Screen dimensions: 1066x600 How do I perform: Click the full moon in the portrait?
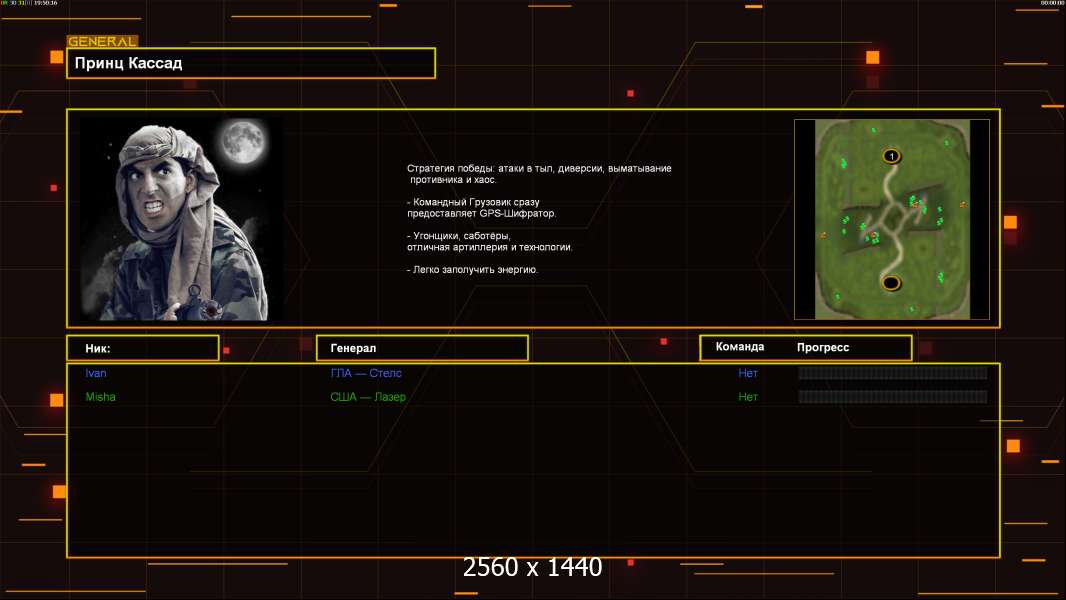[x=241, y=141]
